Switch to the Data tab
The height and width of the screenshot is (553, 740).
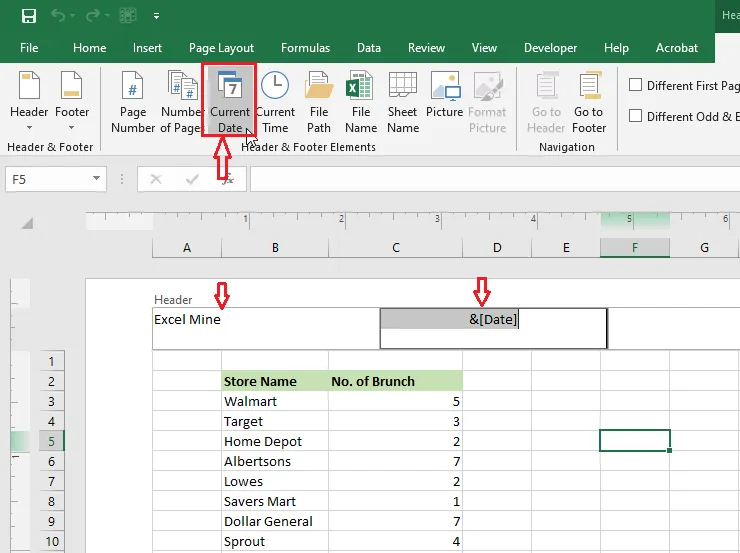click(x=369, y=48)
